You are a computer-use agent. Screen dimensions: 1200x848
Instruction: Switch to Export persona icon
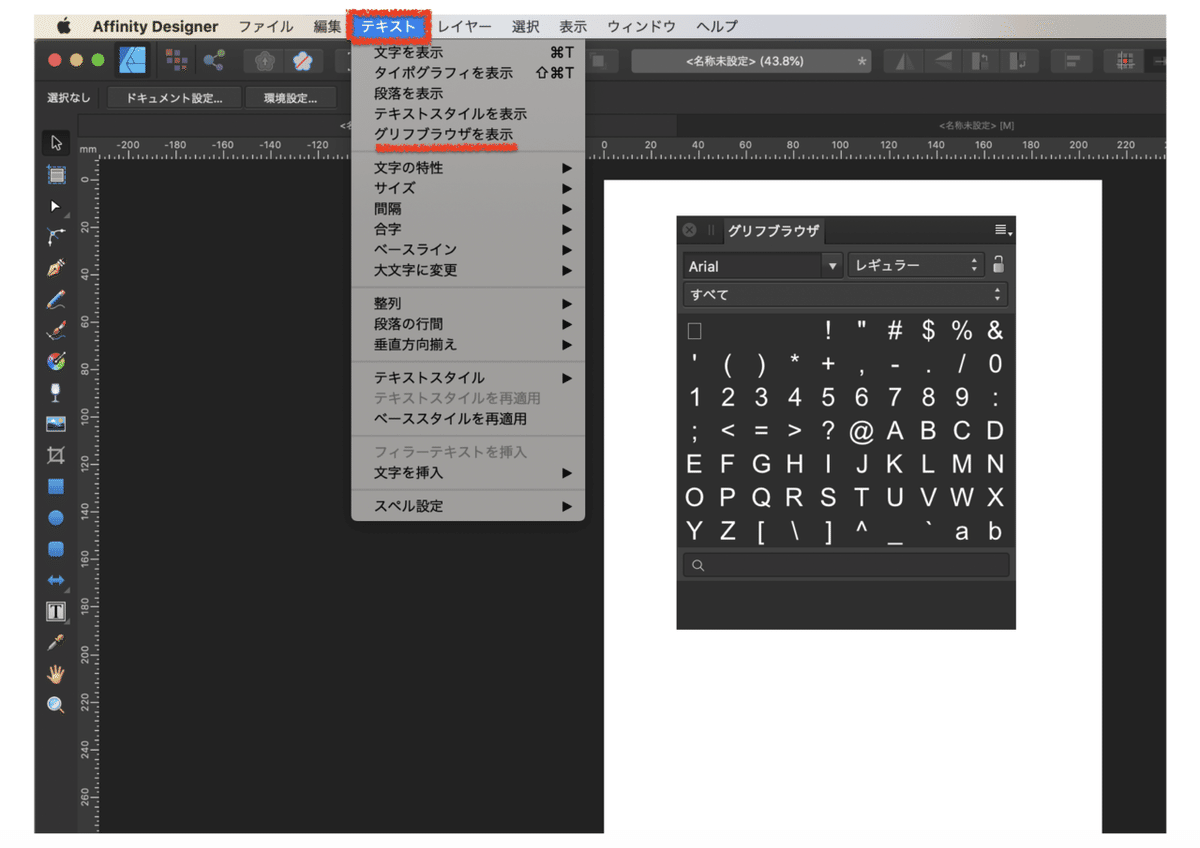[x=213, y=61]
